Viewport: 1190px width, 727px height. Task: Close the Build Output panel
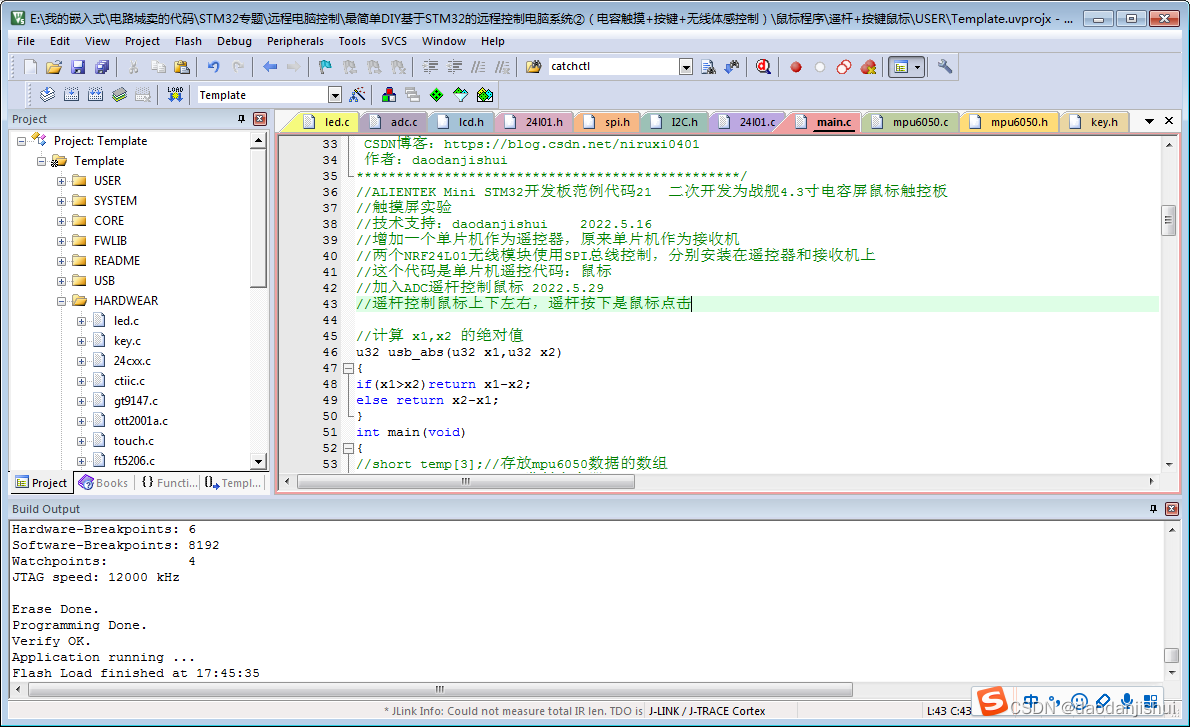(1172, 509)
